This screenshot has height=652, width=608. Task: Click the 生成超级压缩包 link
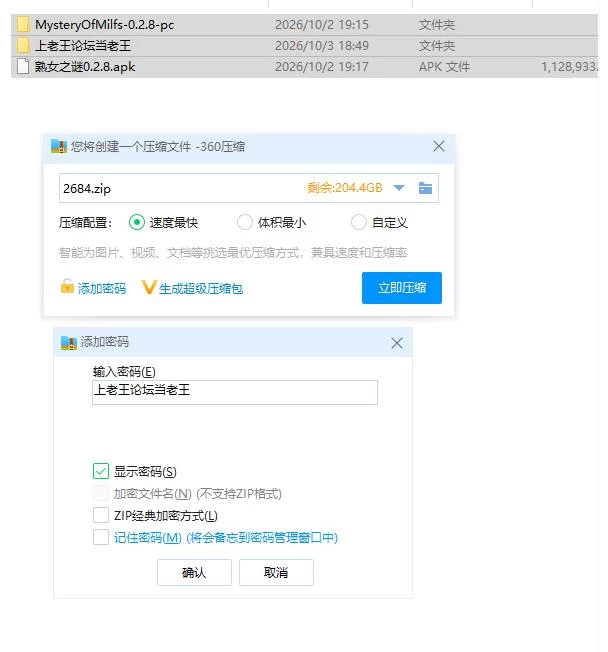click(x=201, y=288)
